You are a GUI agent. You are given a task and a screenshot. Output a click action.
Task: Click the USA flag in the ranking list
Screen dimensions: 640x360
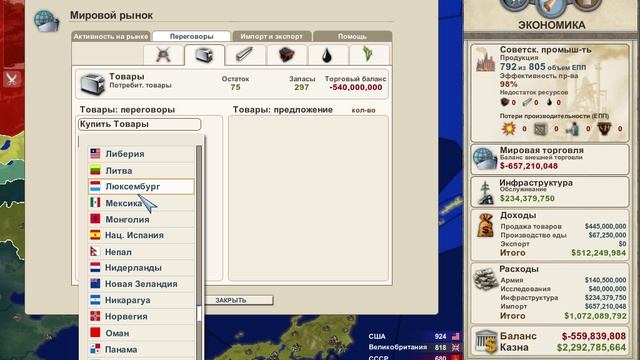pos(456,336)
